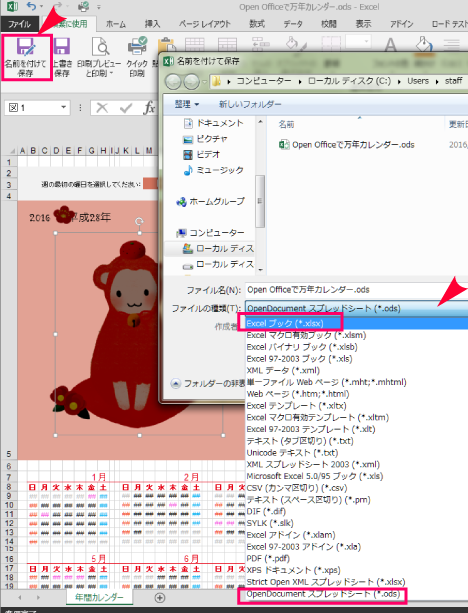The height and width of the screenshot is (613, 468).
Task: Open the 挿入 ribbon tab
Action: [152, 24]
